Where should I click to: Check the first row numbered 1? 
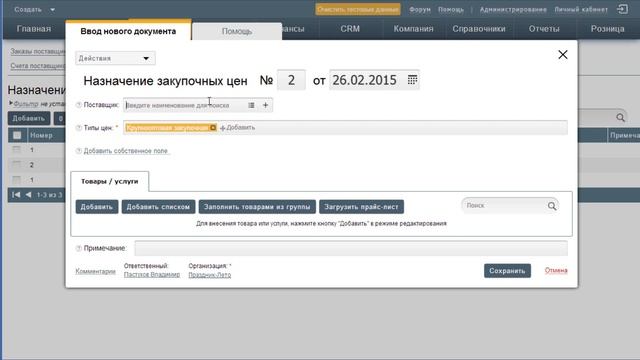point(16,150)
